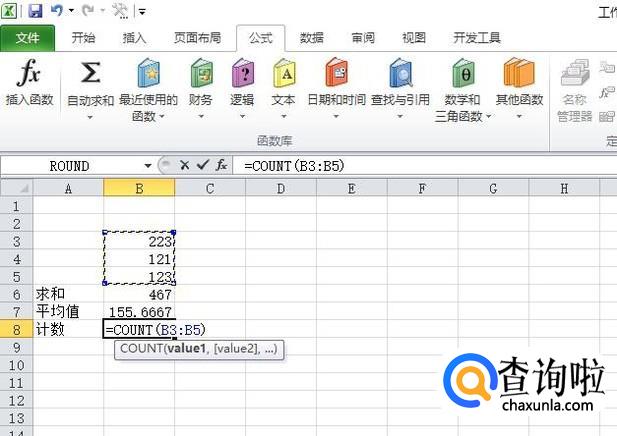Click the AutoSum sigma icon
Screen dimensions: 617x436
[90, 73]
